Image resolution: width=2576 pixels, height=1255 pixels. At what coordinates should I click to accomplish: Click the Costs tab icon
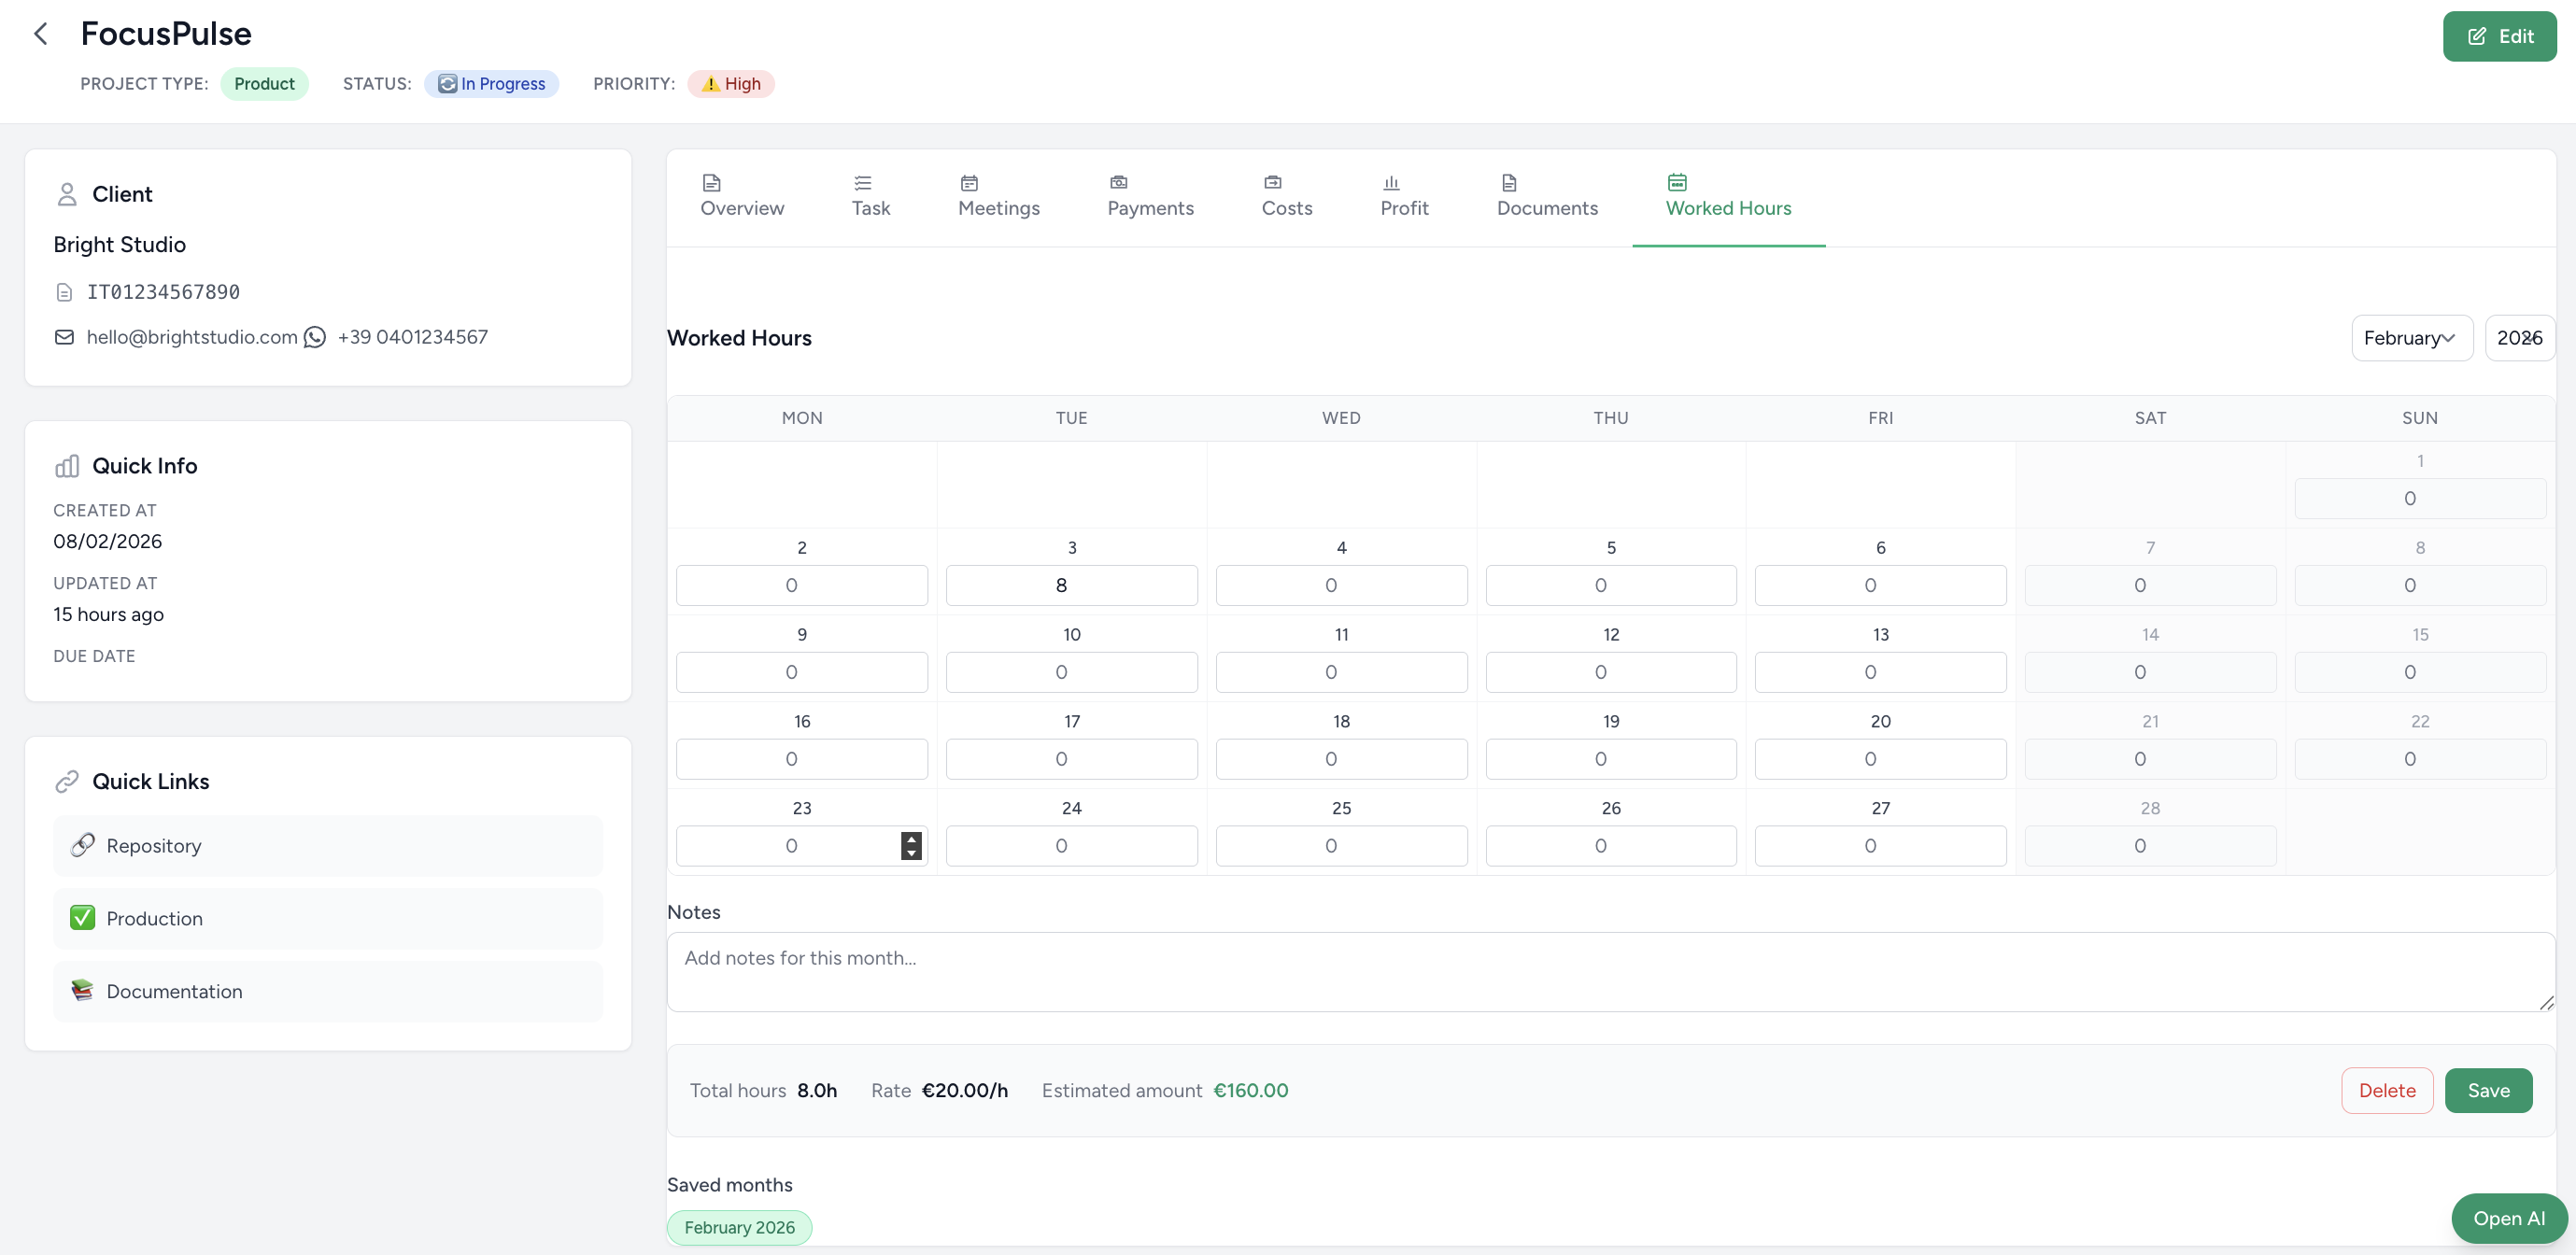point(1272,182)
